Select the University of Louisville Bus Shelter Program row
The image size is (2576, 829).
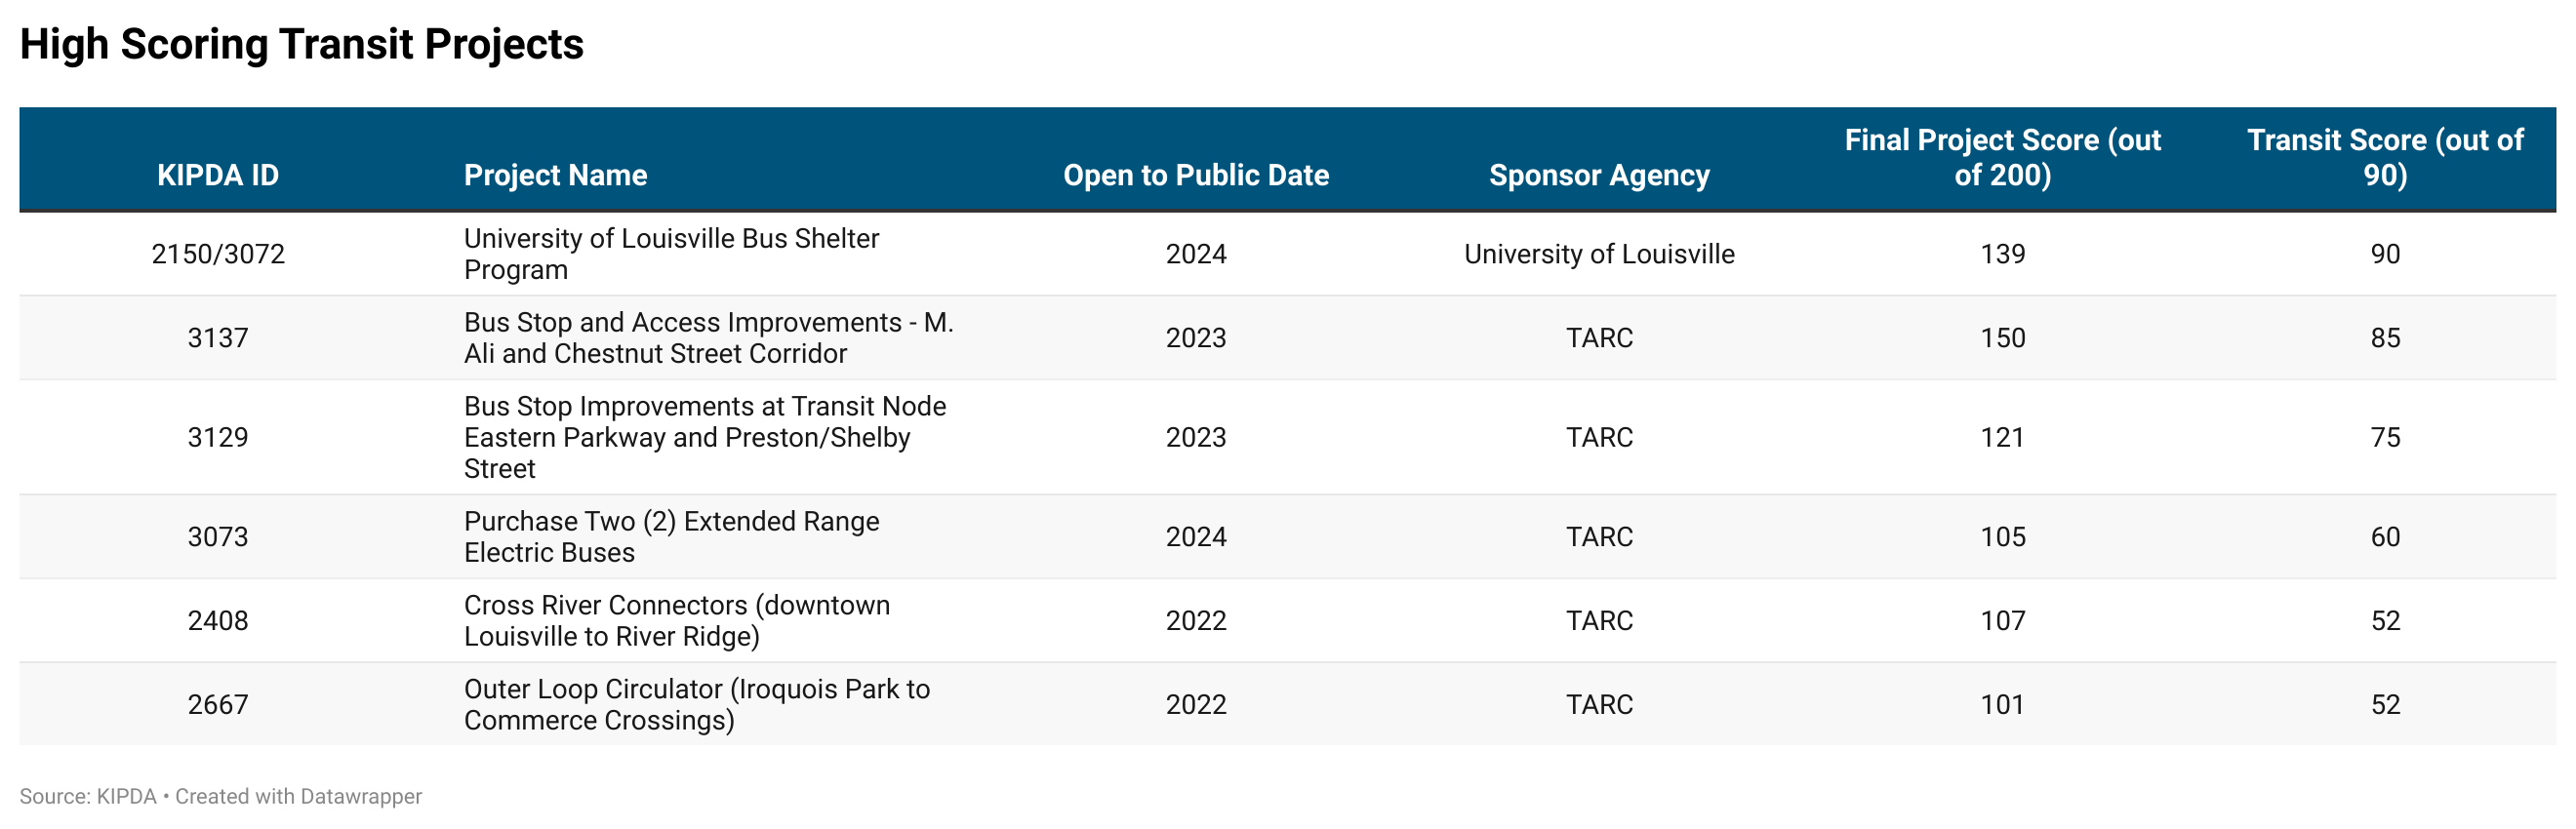pyautogui.click(x=1287, y=254)
